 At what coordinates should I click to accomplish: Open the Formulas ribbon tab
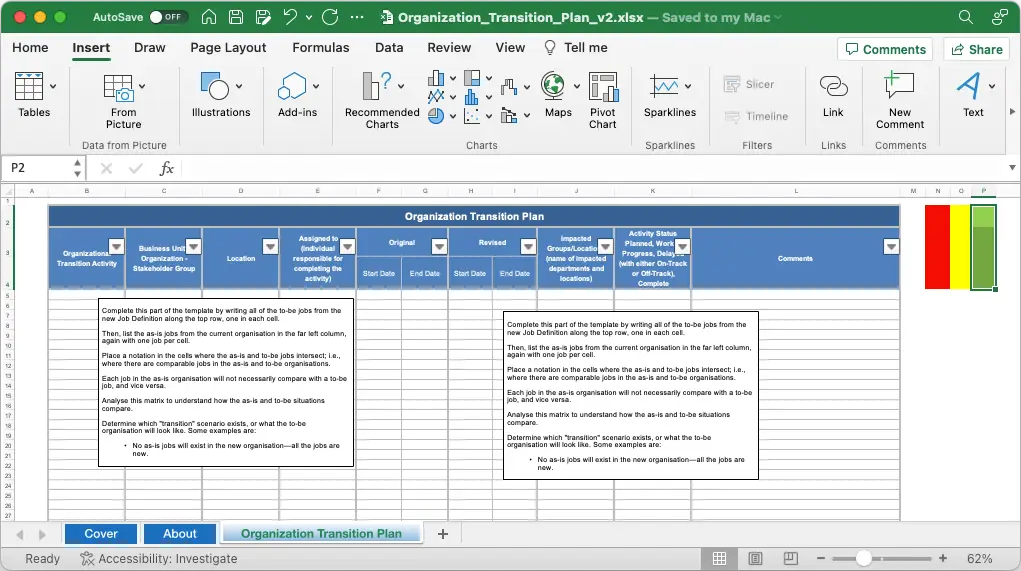[x=320, y=48]
